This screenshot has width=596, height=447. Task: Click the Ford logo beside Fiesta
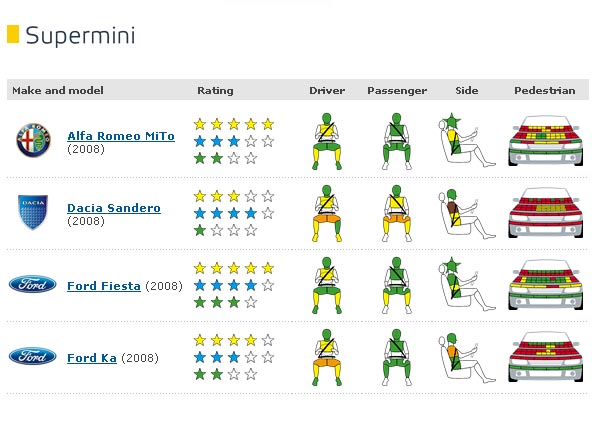coord(33,284)
